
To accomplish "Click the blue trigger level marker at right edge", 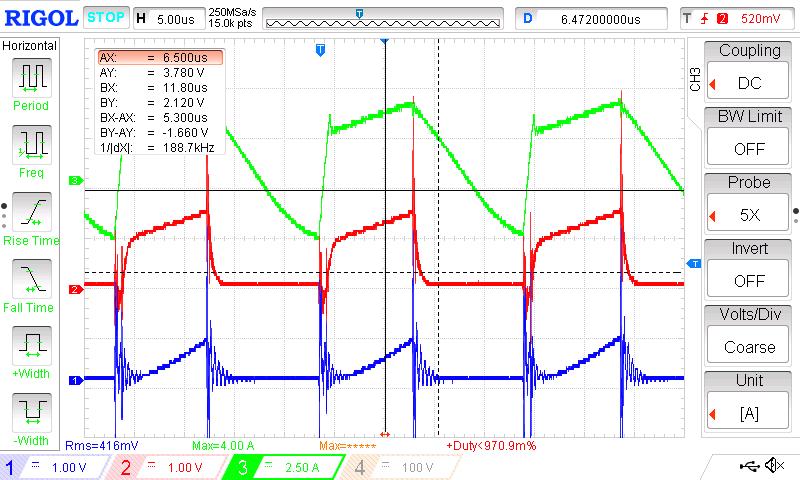I will 694,263.
